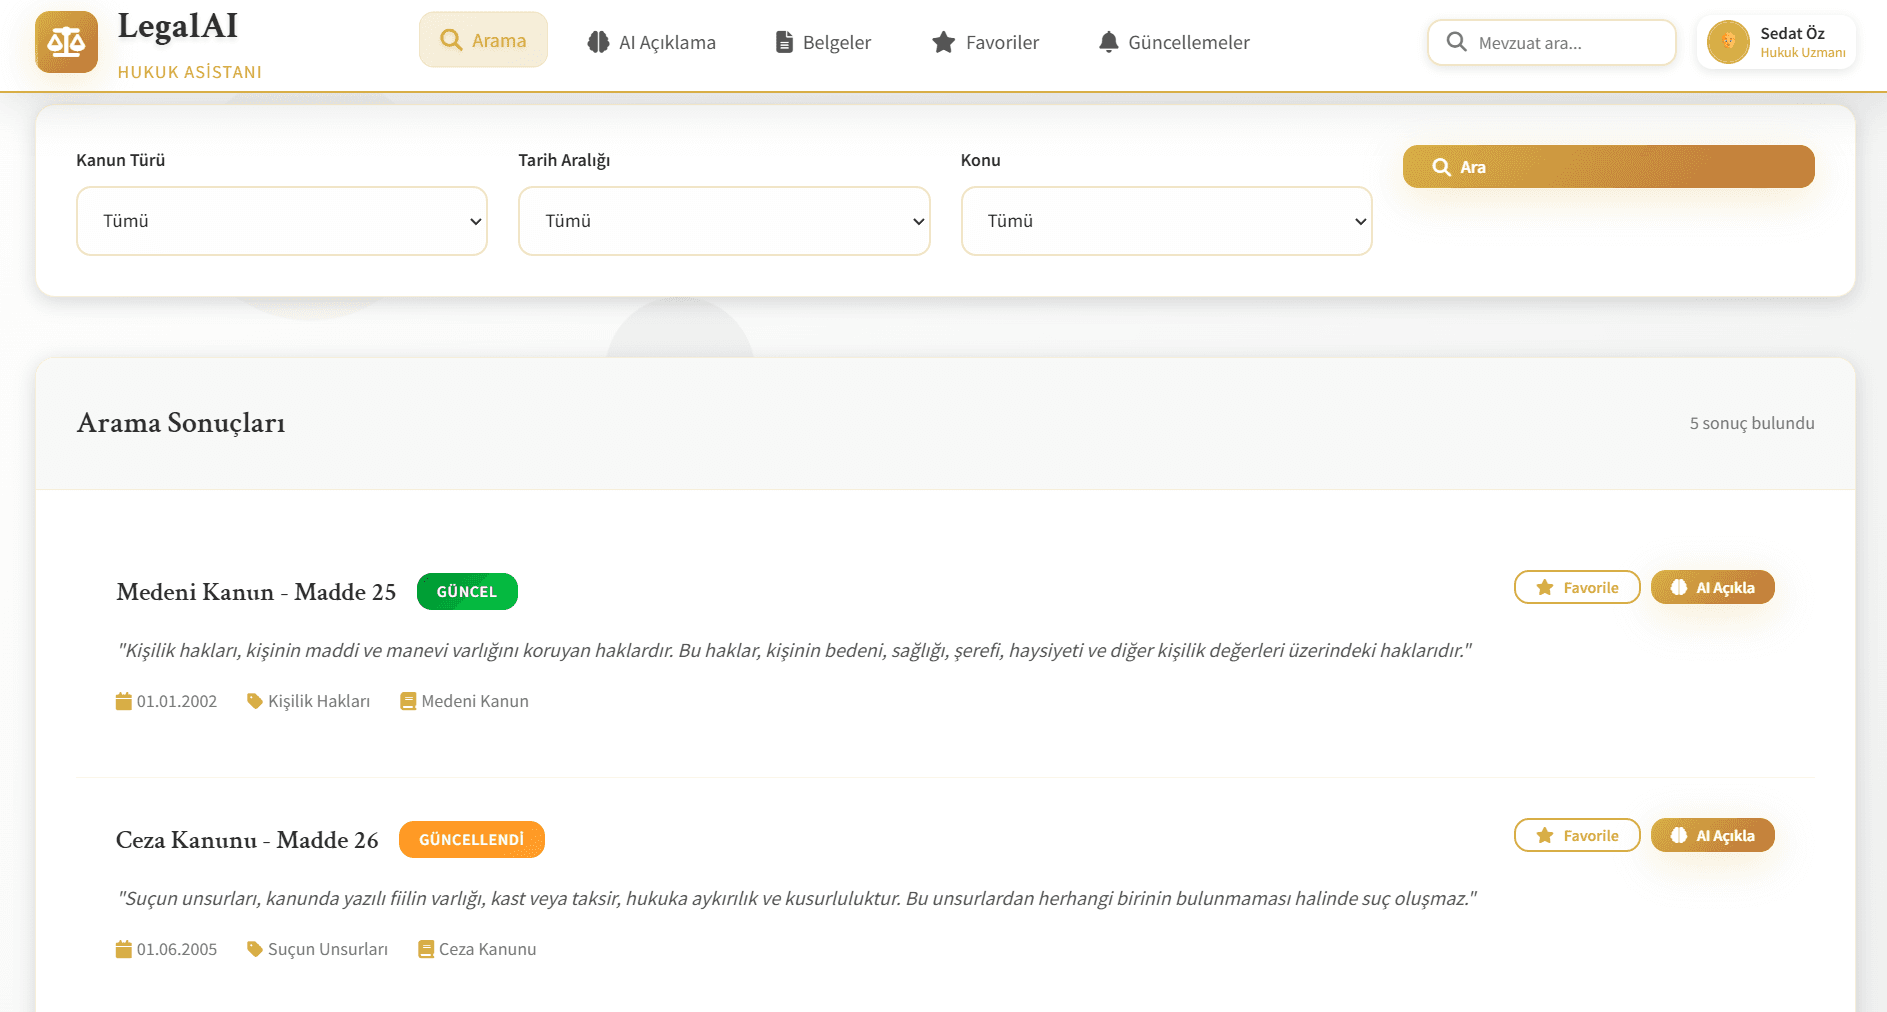Click the magnifier icon in Mevzuat search

pyautogui.click(x=1456, y=42)
